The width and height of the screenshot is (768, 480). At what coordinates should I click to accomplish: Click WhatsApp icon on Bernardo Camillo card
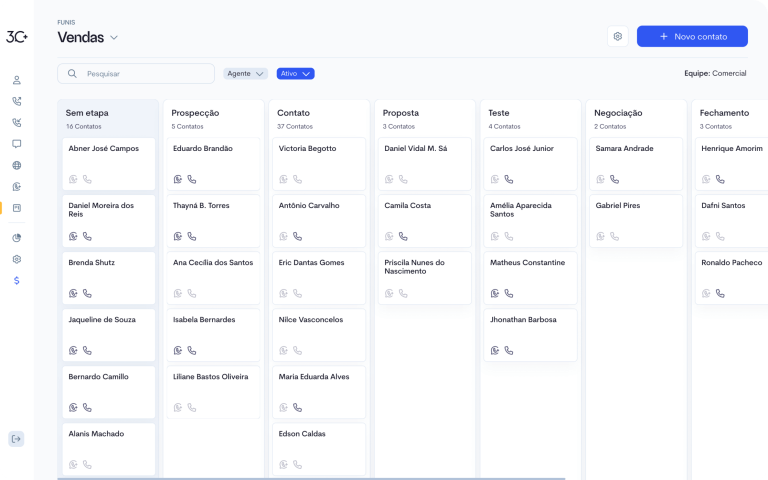pos(73,408)
